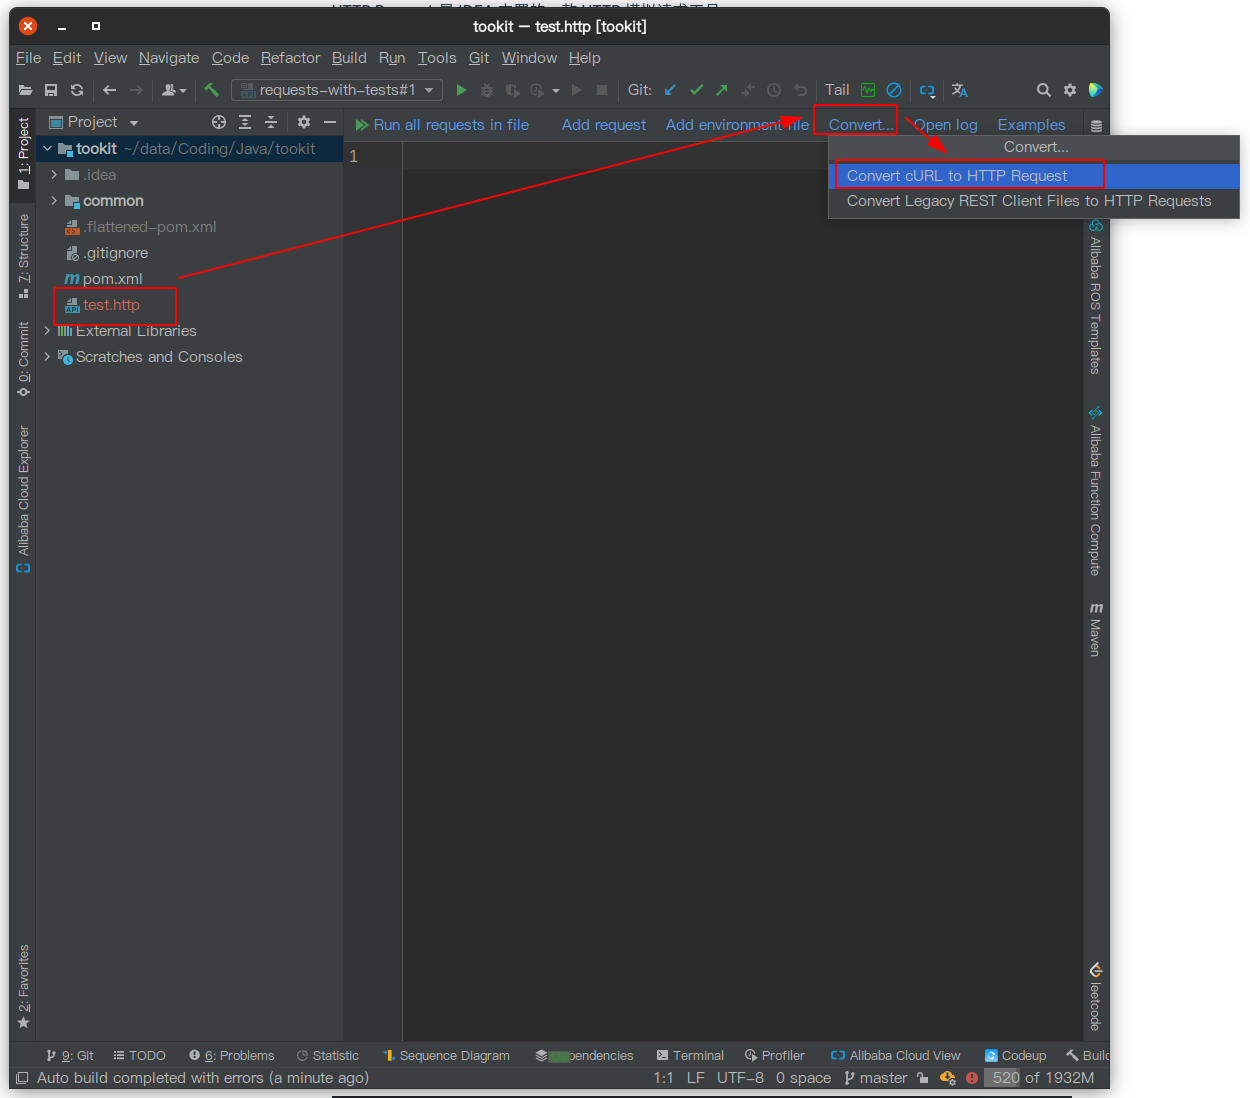Click the Add request link

point(604,125)
